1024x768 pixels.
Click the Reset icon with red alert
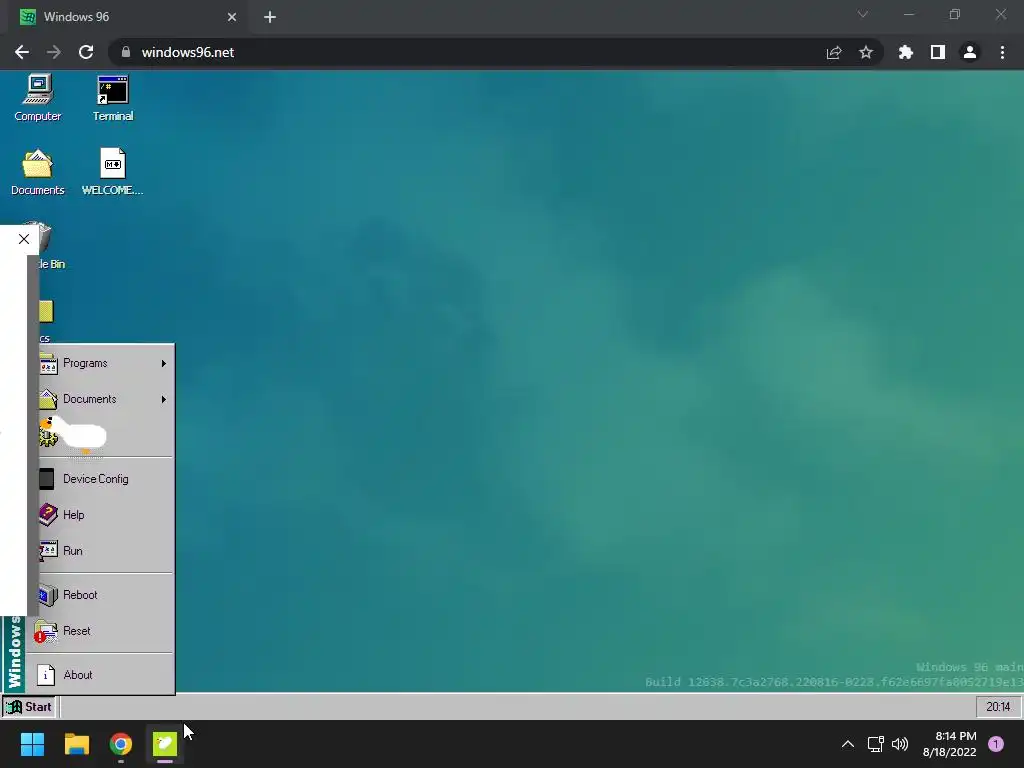pos(45,631)
